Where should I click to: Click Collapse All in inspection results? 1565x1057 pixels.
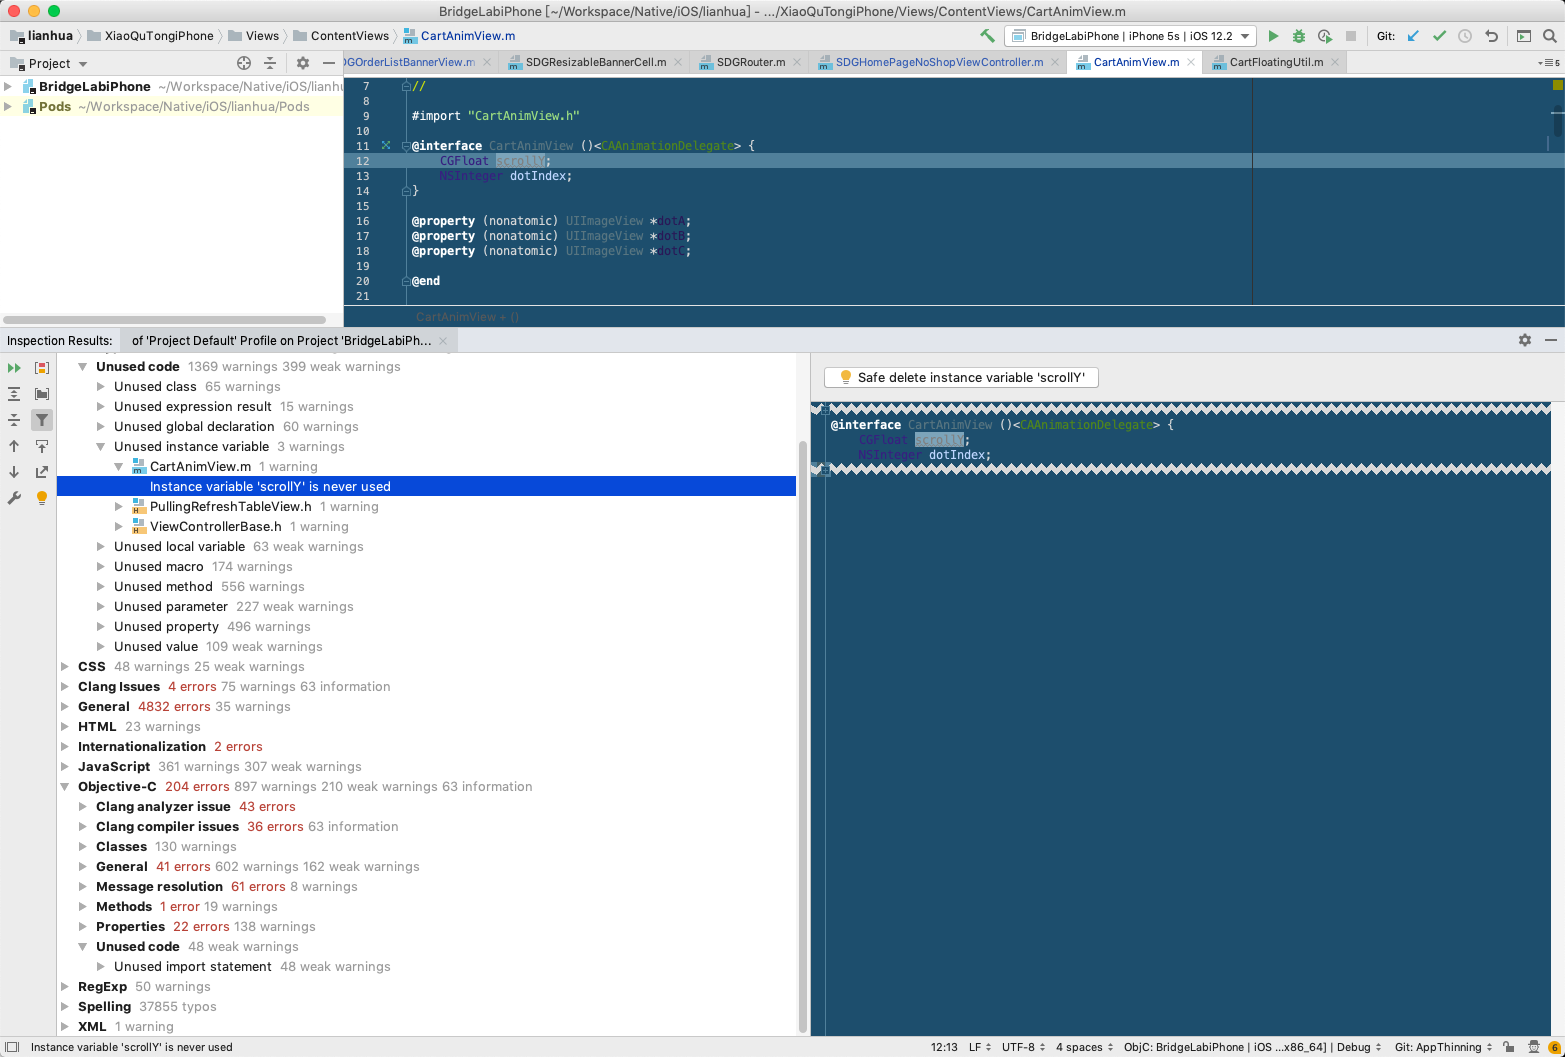[14, 420]
